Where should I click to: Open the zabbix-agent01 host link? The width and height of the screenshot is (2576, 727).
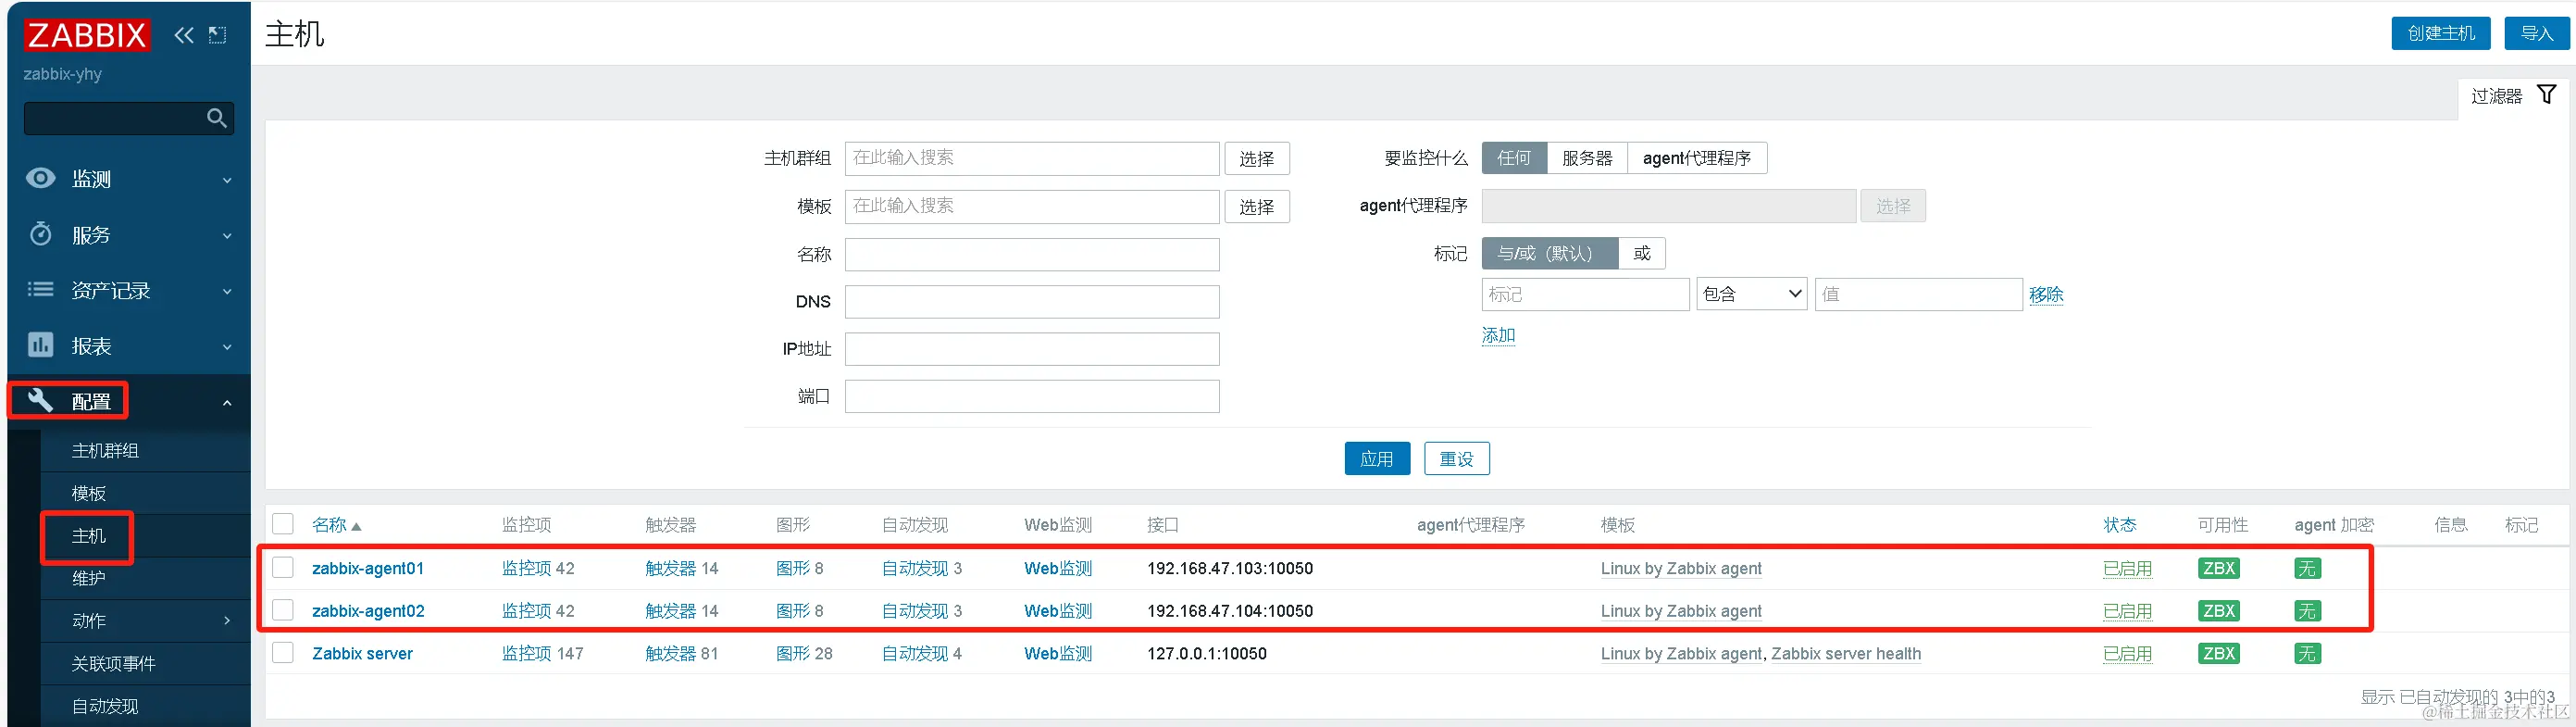[368, 568]
